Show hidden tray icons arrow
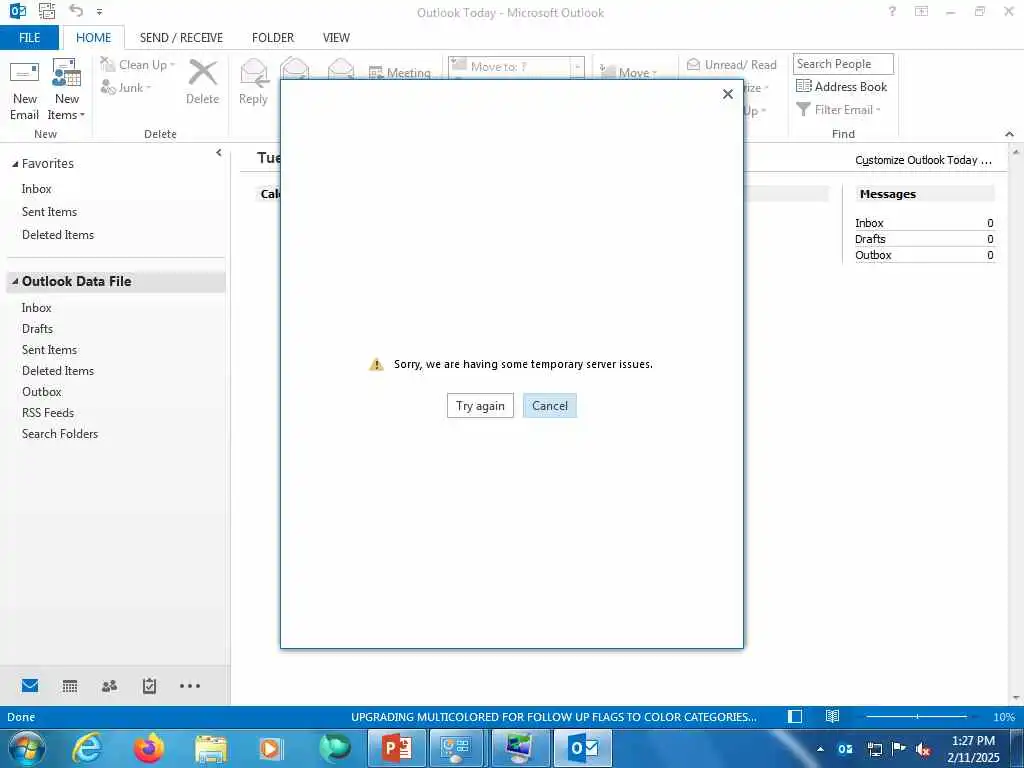The height and width of the screenshot is (768, 1024). (x=820, y=749)
